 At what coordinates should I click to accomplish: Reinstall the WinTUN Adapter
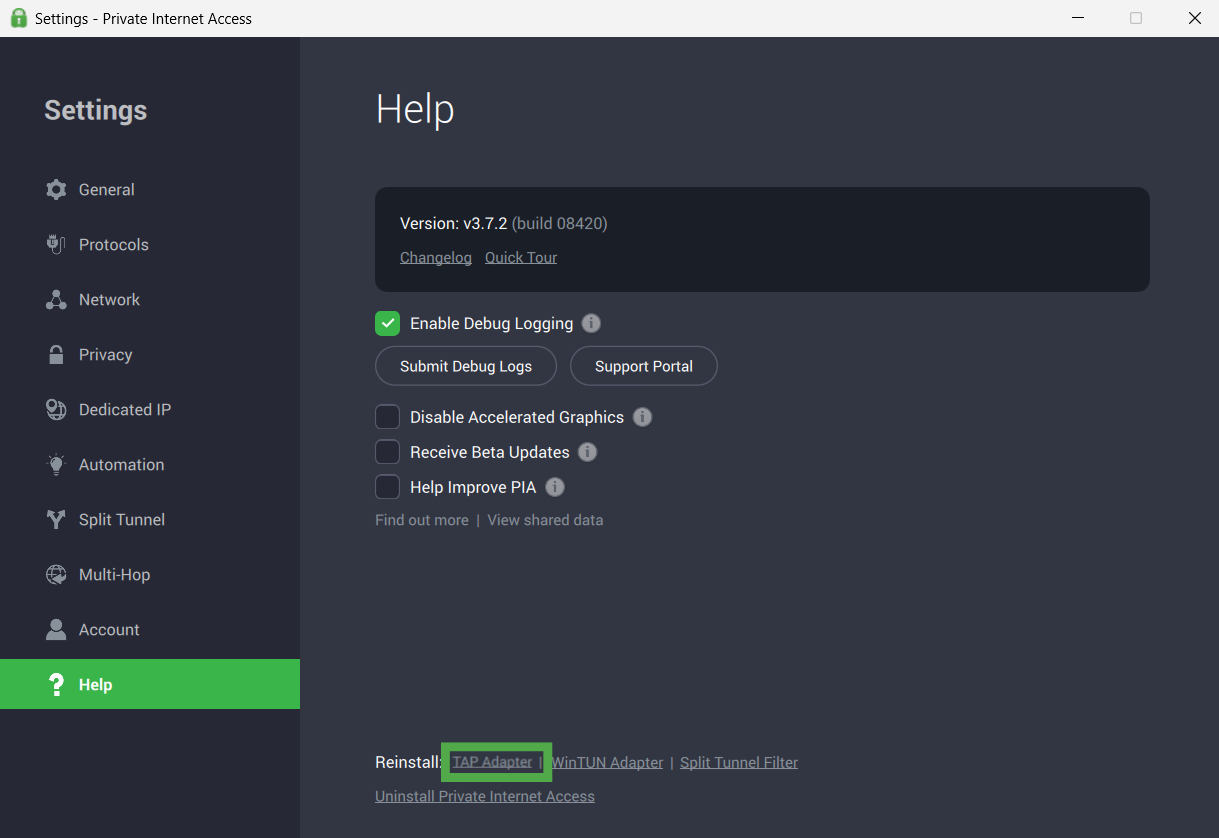pyautogui.click(x=607, y=762)
